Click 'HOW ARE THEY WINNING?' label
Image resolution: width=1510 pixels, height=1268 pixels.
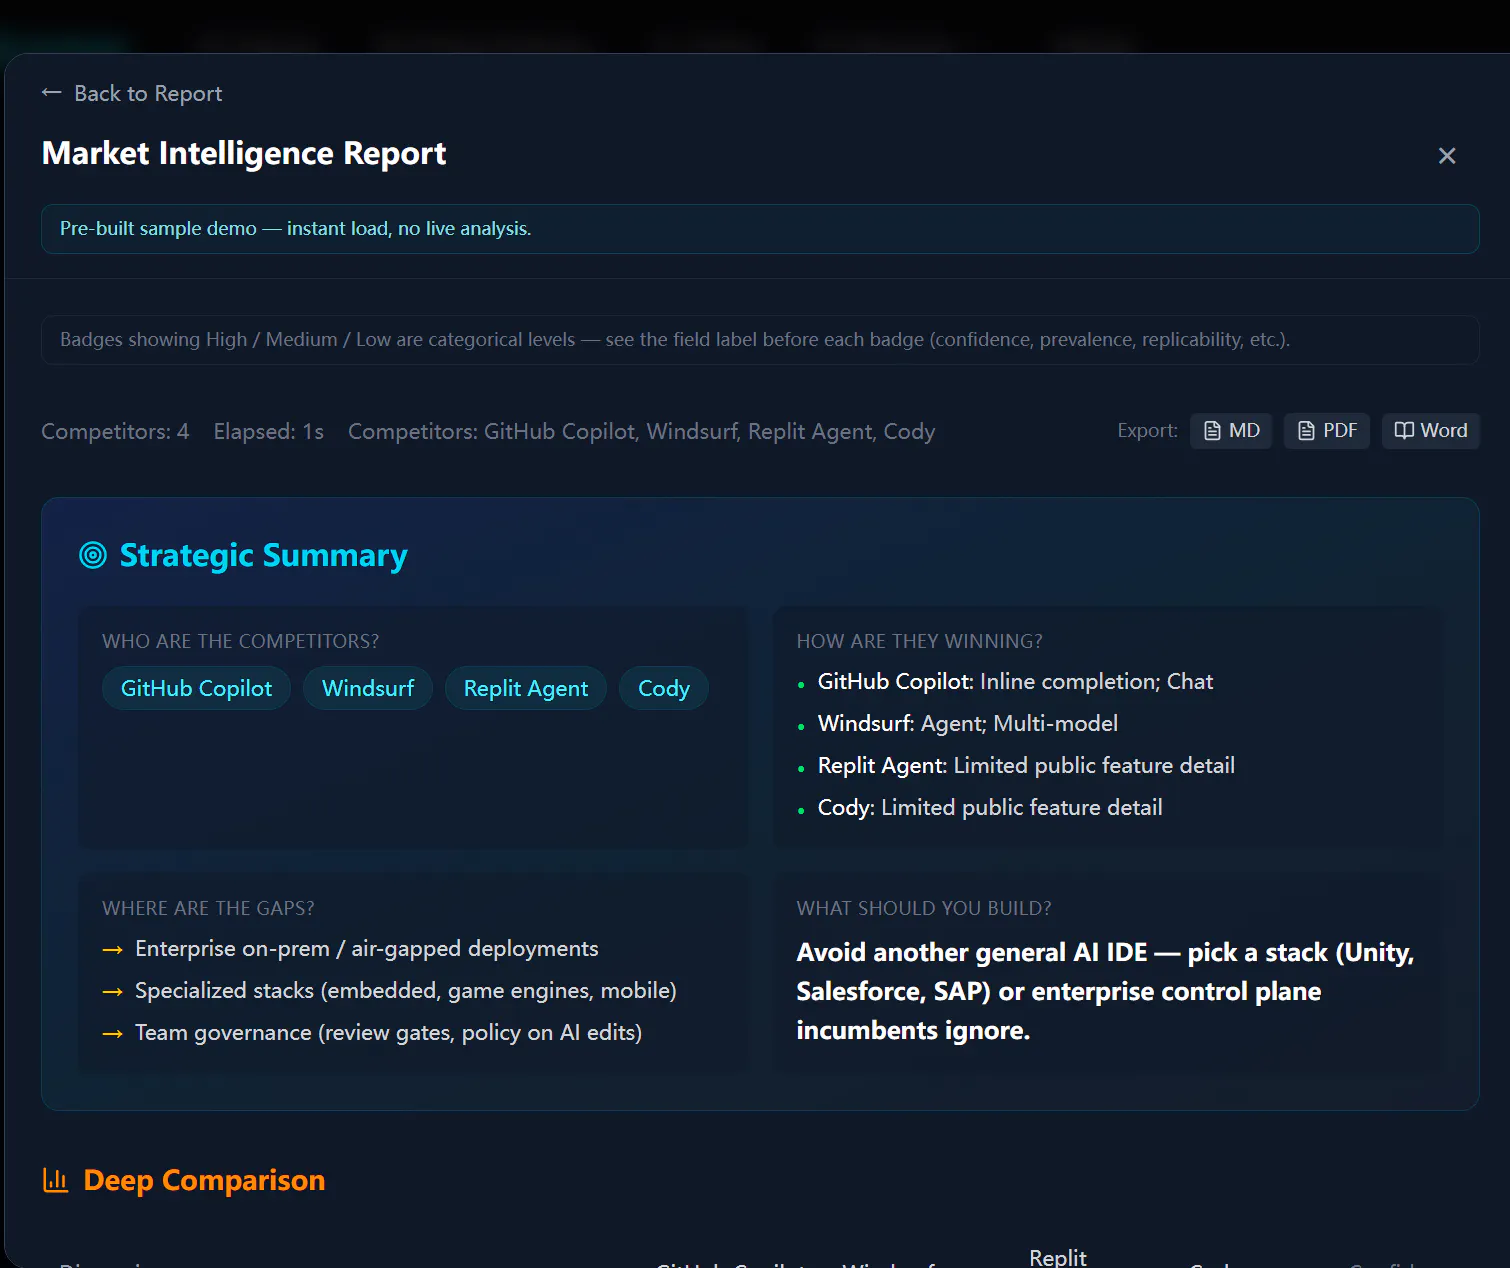[x=920, y=641]
